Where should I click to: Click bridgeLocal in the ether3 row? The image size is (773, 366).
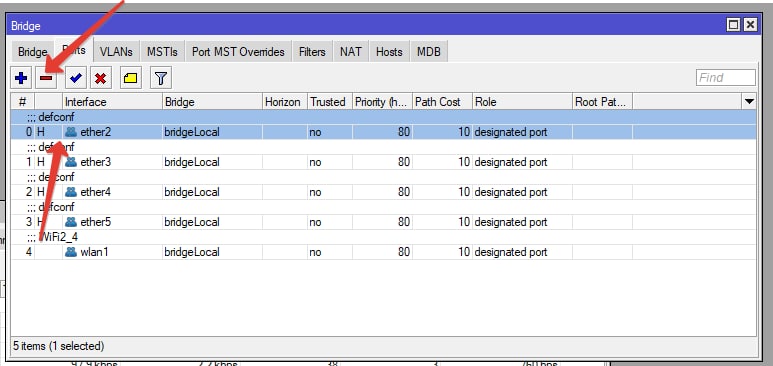click(192, 162)
